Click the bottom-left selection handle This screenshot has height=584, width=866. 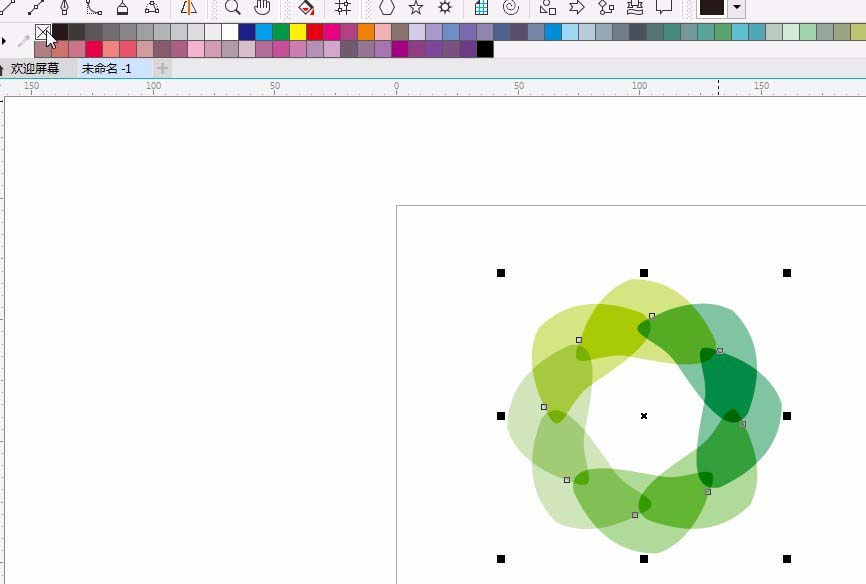pos(501,559)
